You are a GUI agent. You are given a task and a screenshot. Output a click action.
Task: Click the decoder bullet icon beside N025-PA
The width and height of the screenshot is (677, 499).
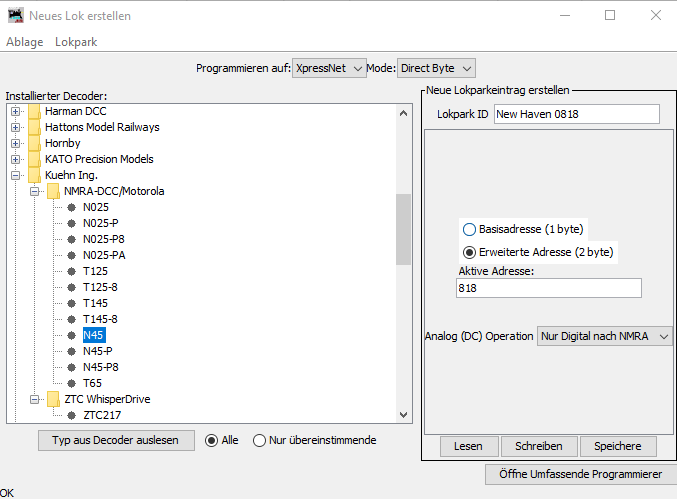[72, 255]
